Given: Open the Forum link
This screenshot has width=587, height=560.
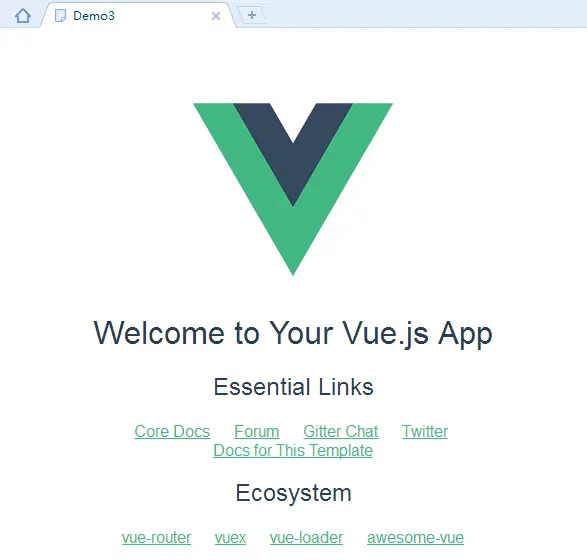Looking at the screenshot, I should coord(256,431).
